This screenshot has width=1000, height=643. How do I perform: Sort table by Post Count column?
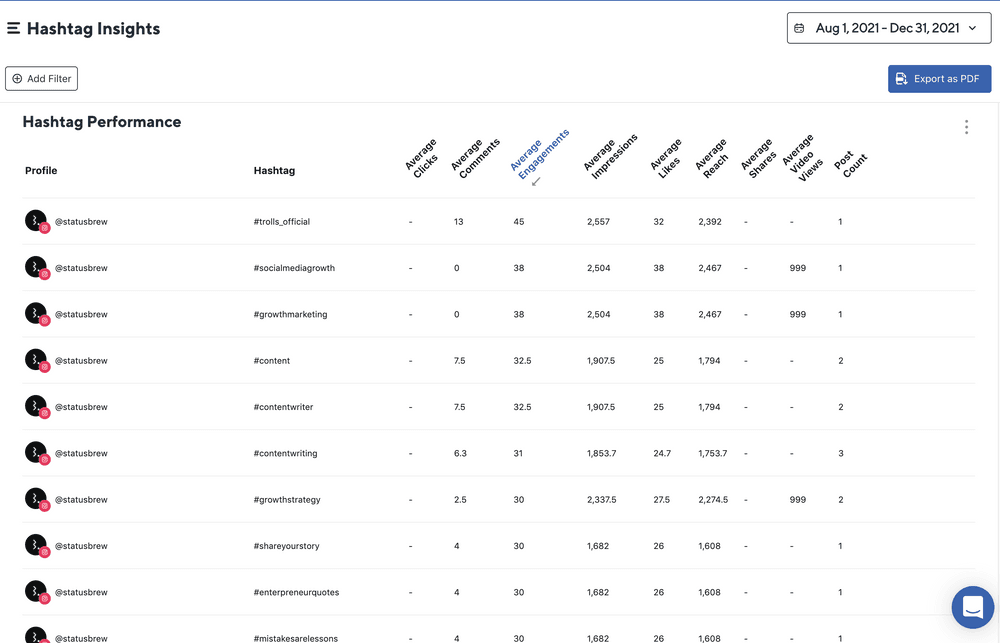pos(847,163)
